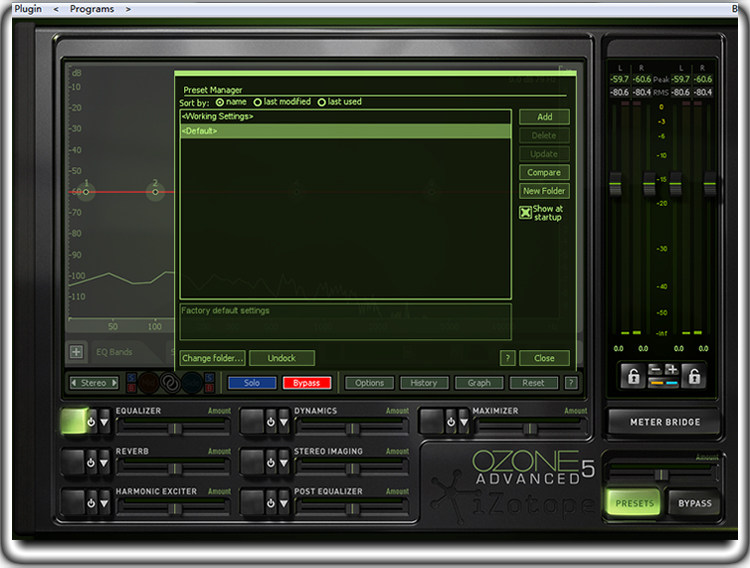The image size is (750, 568).
Task: Open the Post Equalizer preset dropdown arrow
Action: coord(284,503)
